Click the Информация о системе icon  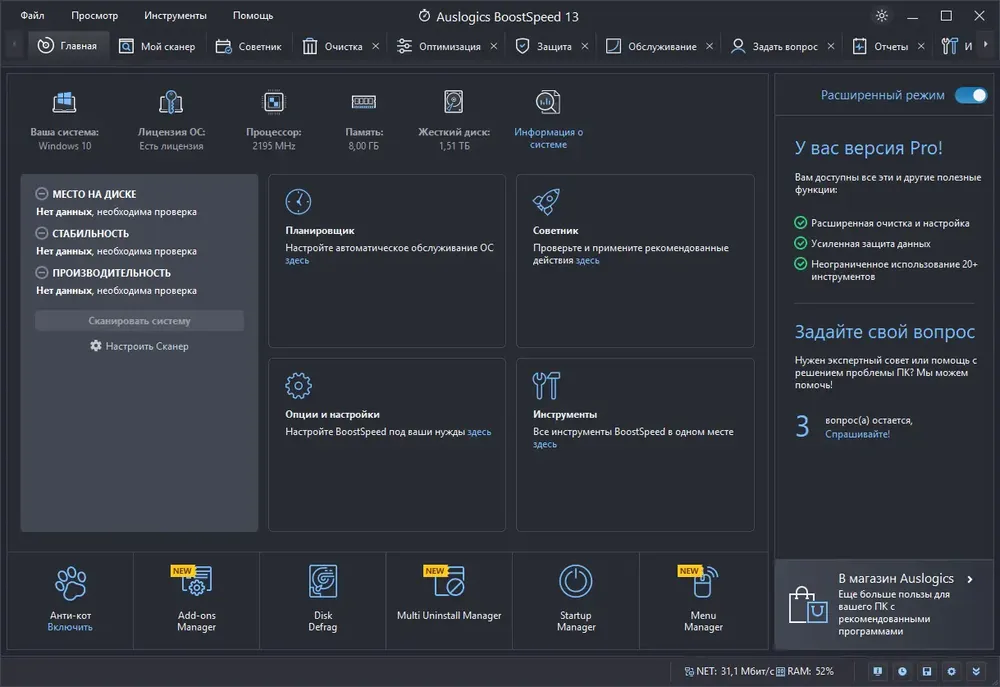(548, 102)
